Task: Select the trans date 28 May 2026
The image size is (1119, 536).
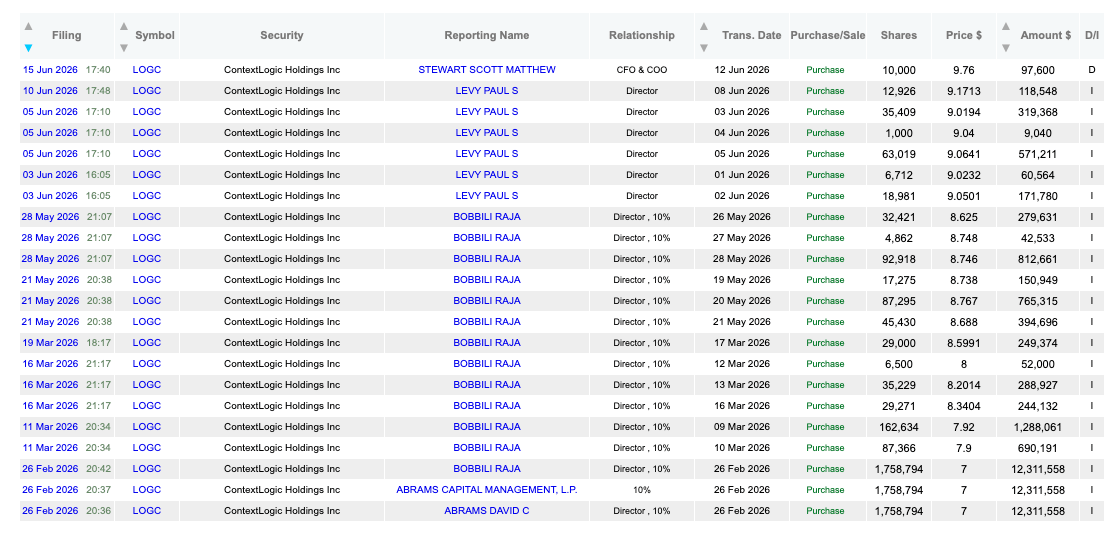Action: (742, 258)
